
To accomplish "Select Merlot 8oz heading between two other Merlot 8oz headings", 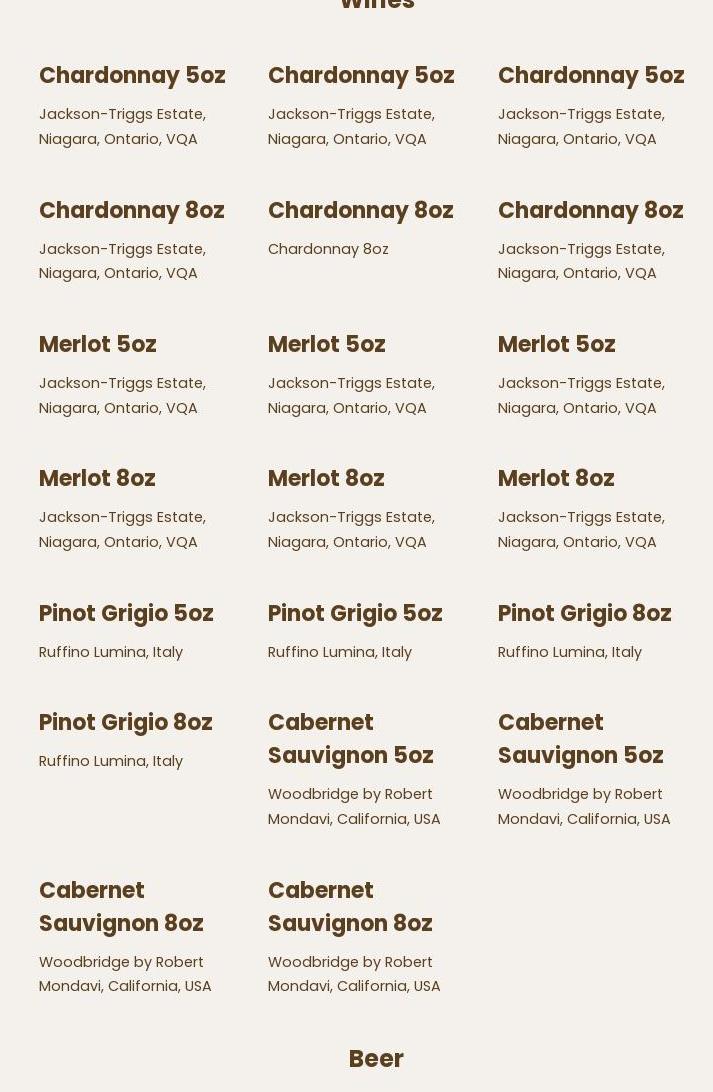I will pyautogui.click(x=326, y=478).
